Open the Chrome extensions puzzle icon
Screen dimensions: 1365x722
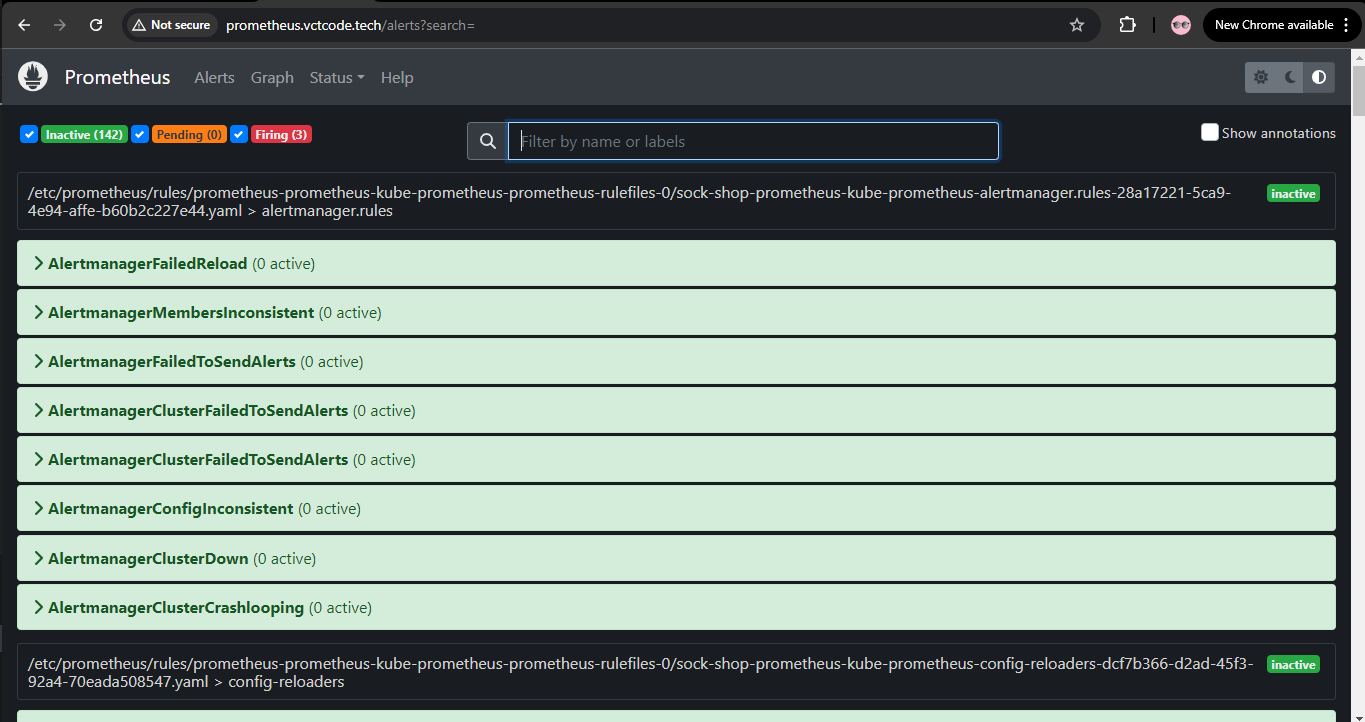[1127, 25]
